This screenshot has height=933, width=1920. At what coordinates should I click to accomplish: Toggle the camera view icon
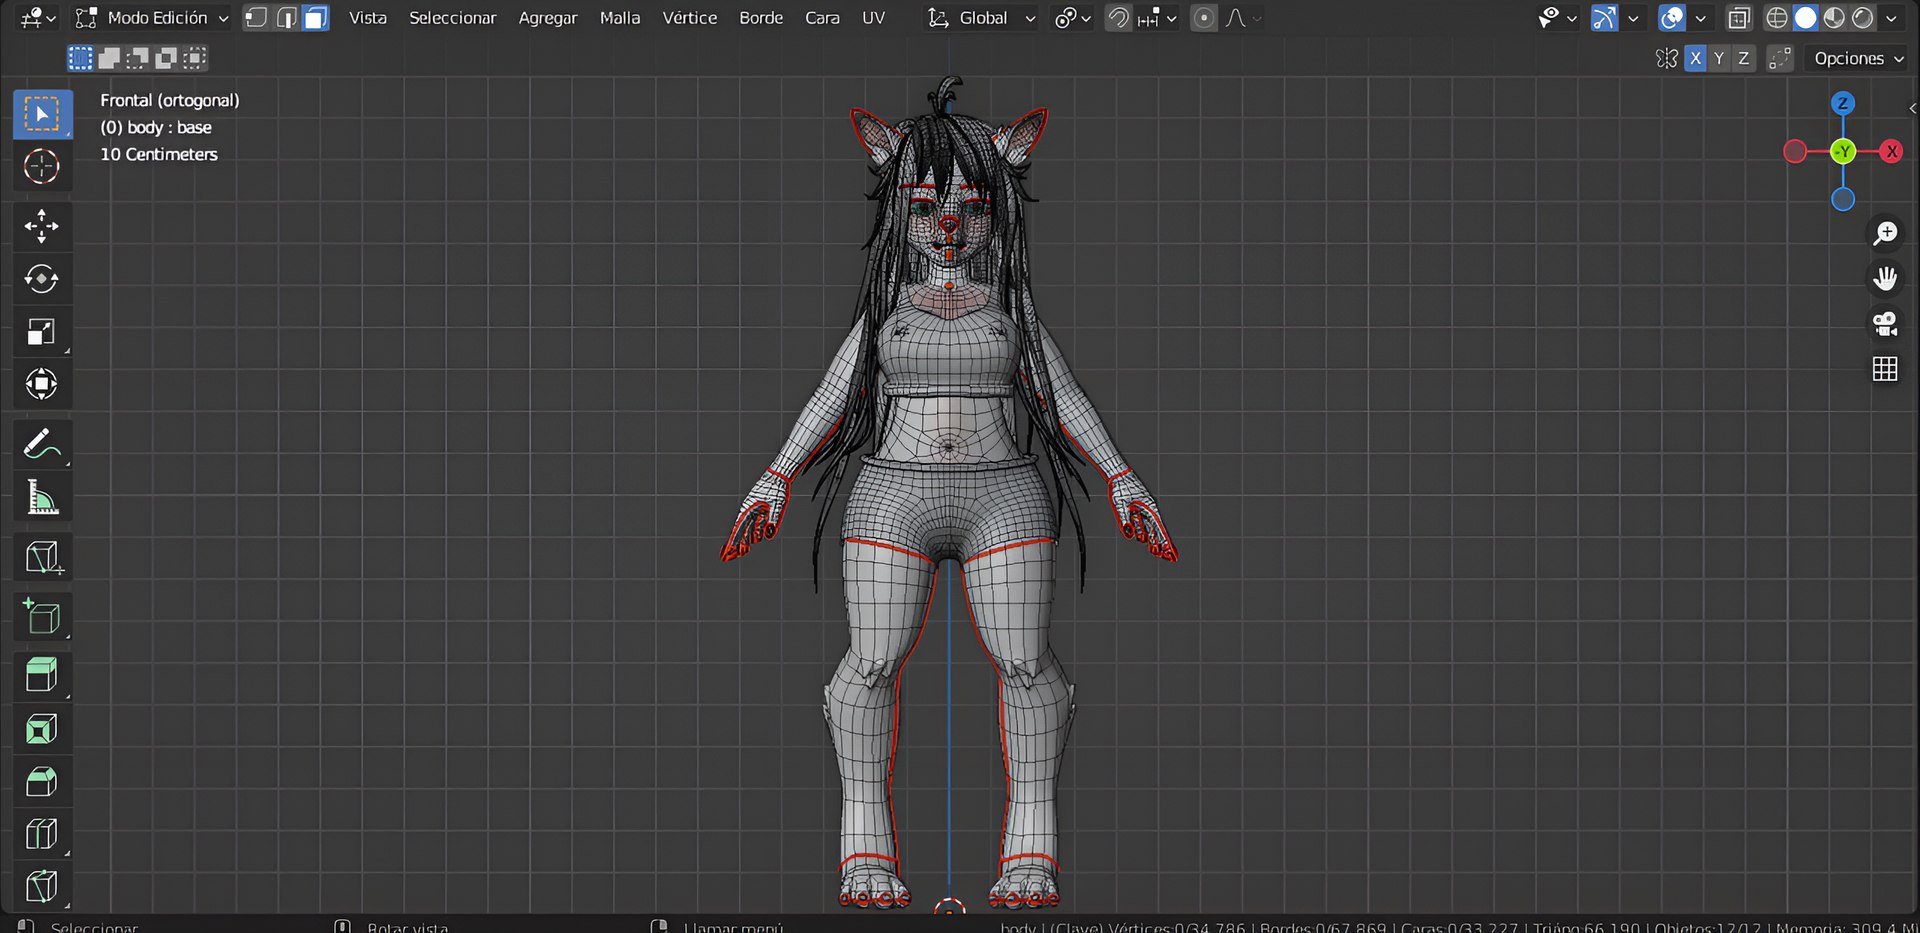[1885, 324]
